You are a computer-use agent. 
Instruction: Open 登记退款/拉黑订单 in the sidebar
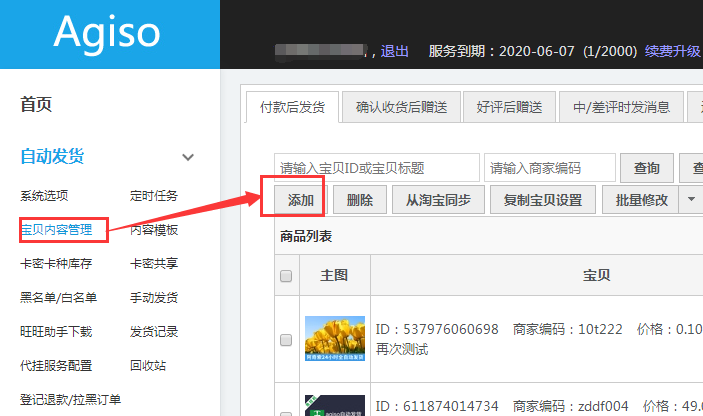point(70,399)
